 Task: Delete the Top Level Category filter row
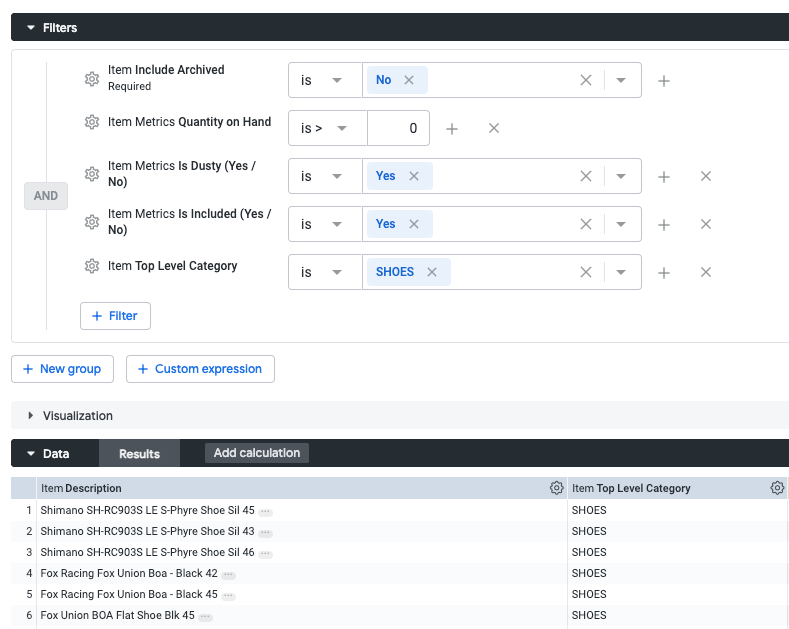click(706, 272)
